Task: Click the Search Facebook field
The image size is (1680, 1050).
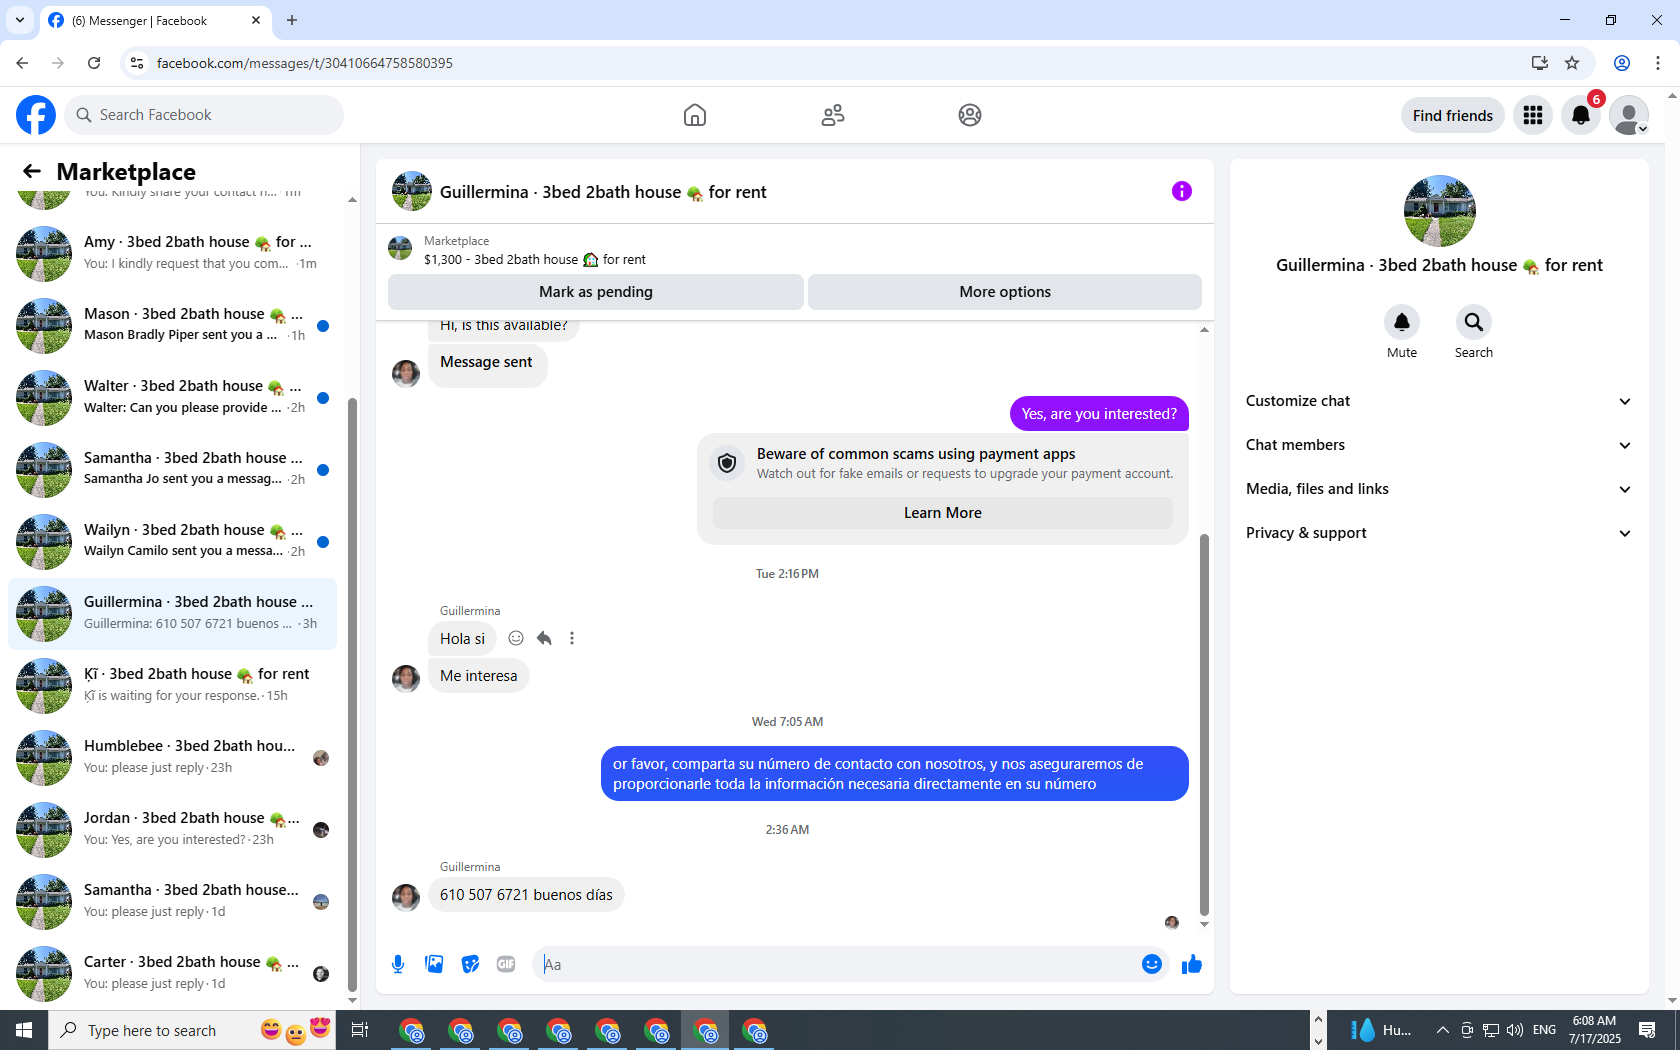Action: tap(204, 115)
